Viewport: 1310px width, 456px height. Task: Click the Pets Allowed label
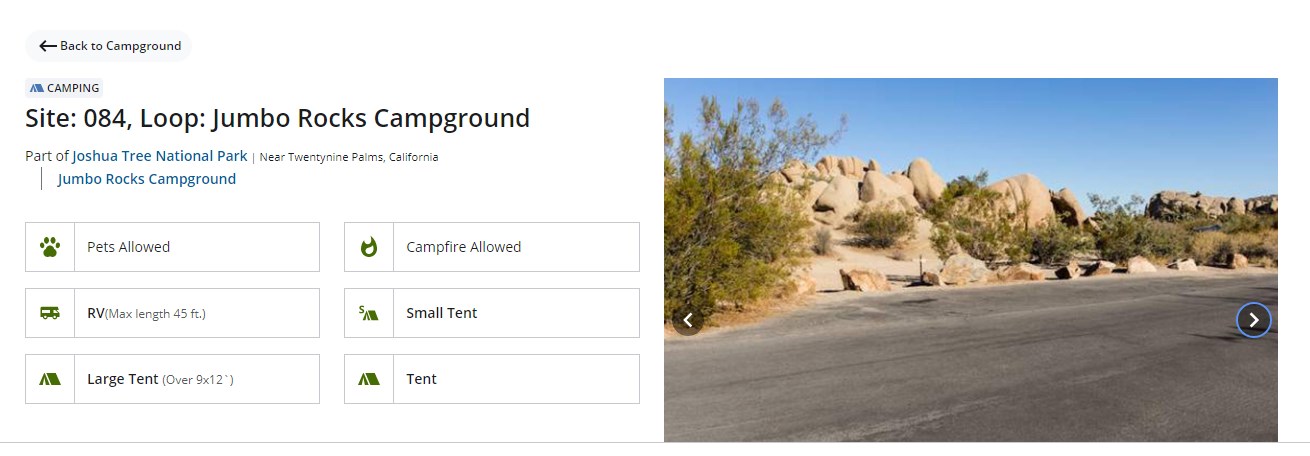128,247
